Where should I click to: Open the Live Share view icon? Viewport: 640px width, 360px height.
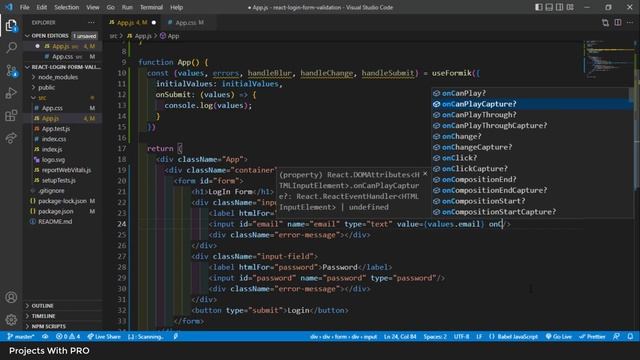pos(11,138)
